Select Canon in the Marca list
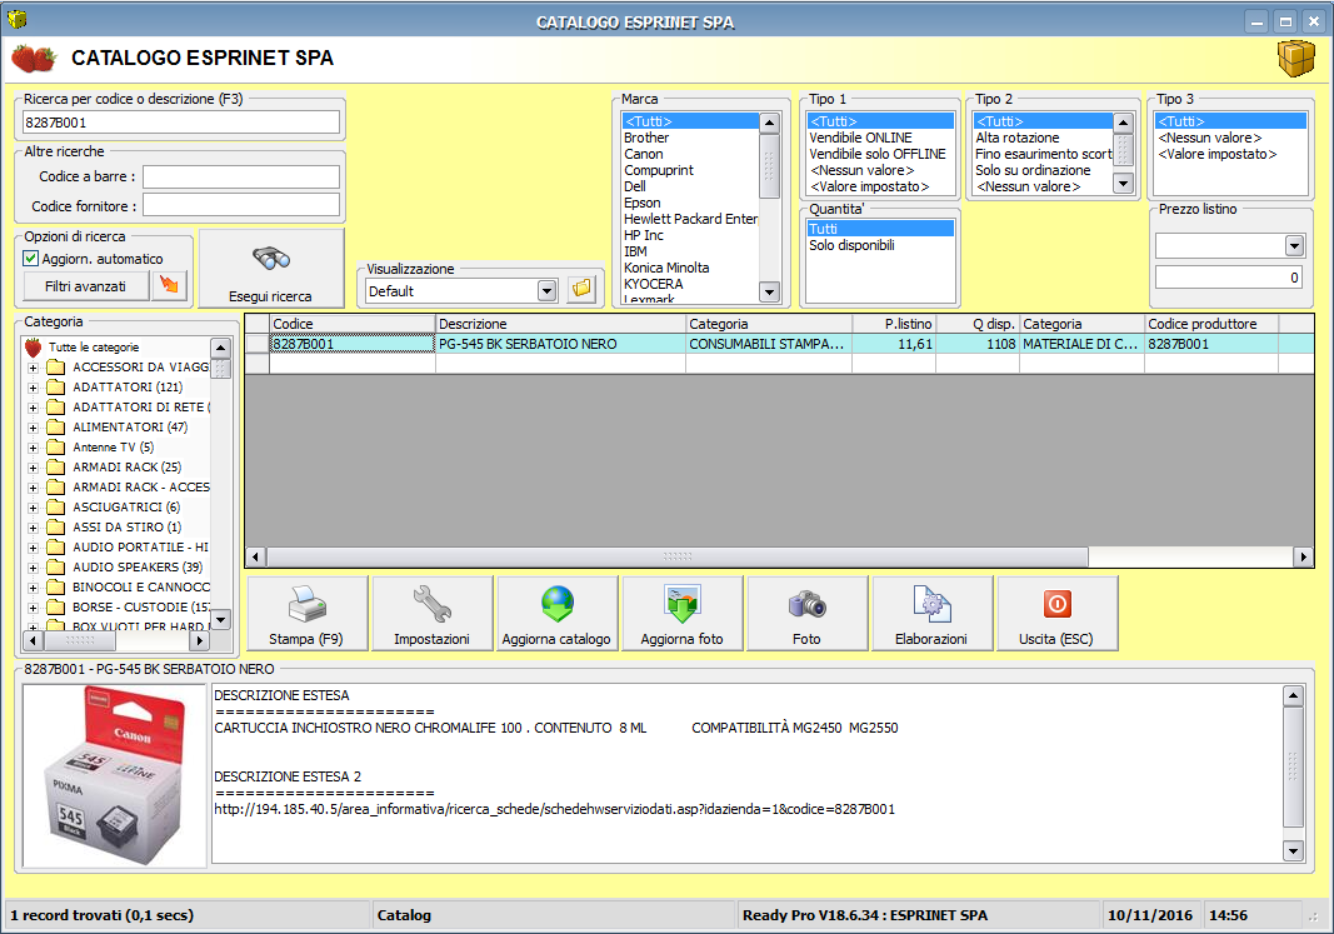The width and height of the screenshot is (1334, 934). click(643, 154)
